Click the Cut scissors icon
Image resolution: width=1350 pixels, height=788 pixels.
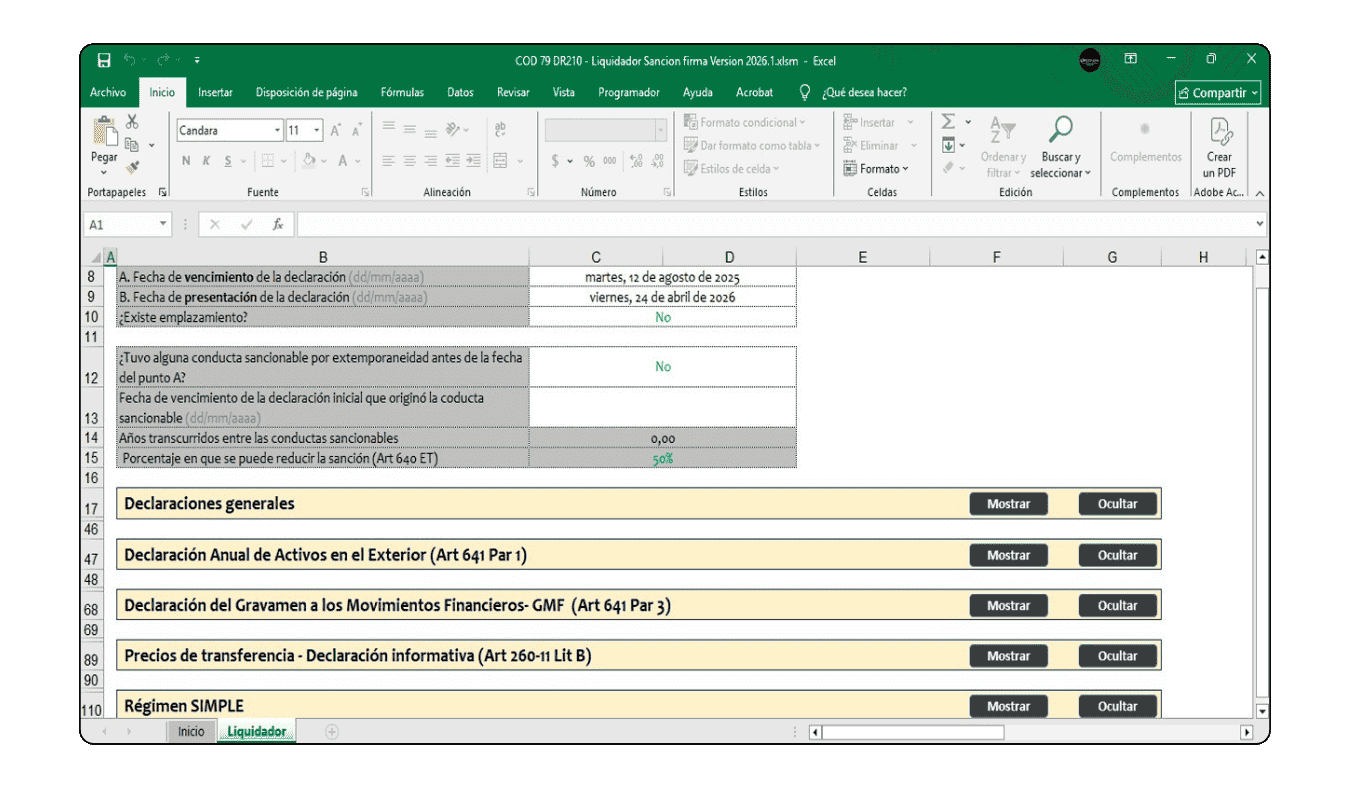pyautogui.click(x=132, y=122)
